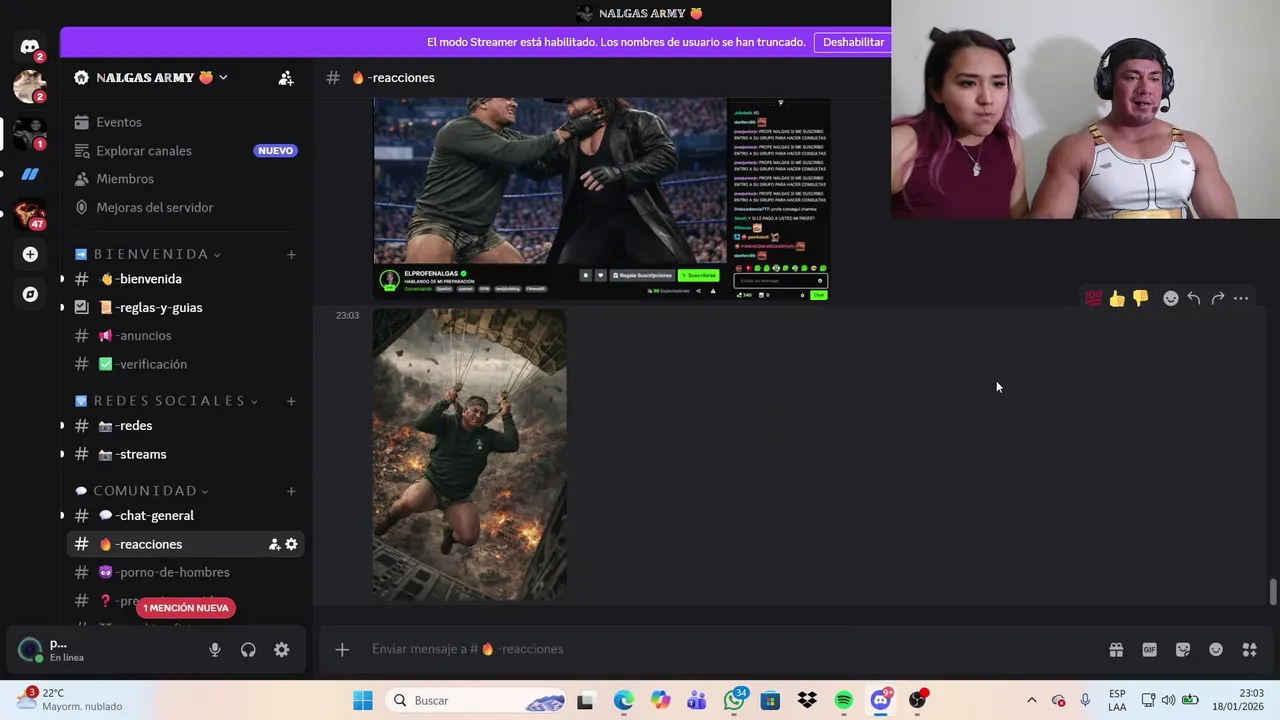Reply to the message using arrow icon
The height and width of the screenshot is (720, 1280).
[x=1194, y=298]
